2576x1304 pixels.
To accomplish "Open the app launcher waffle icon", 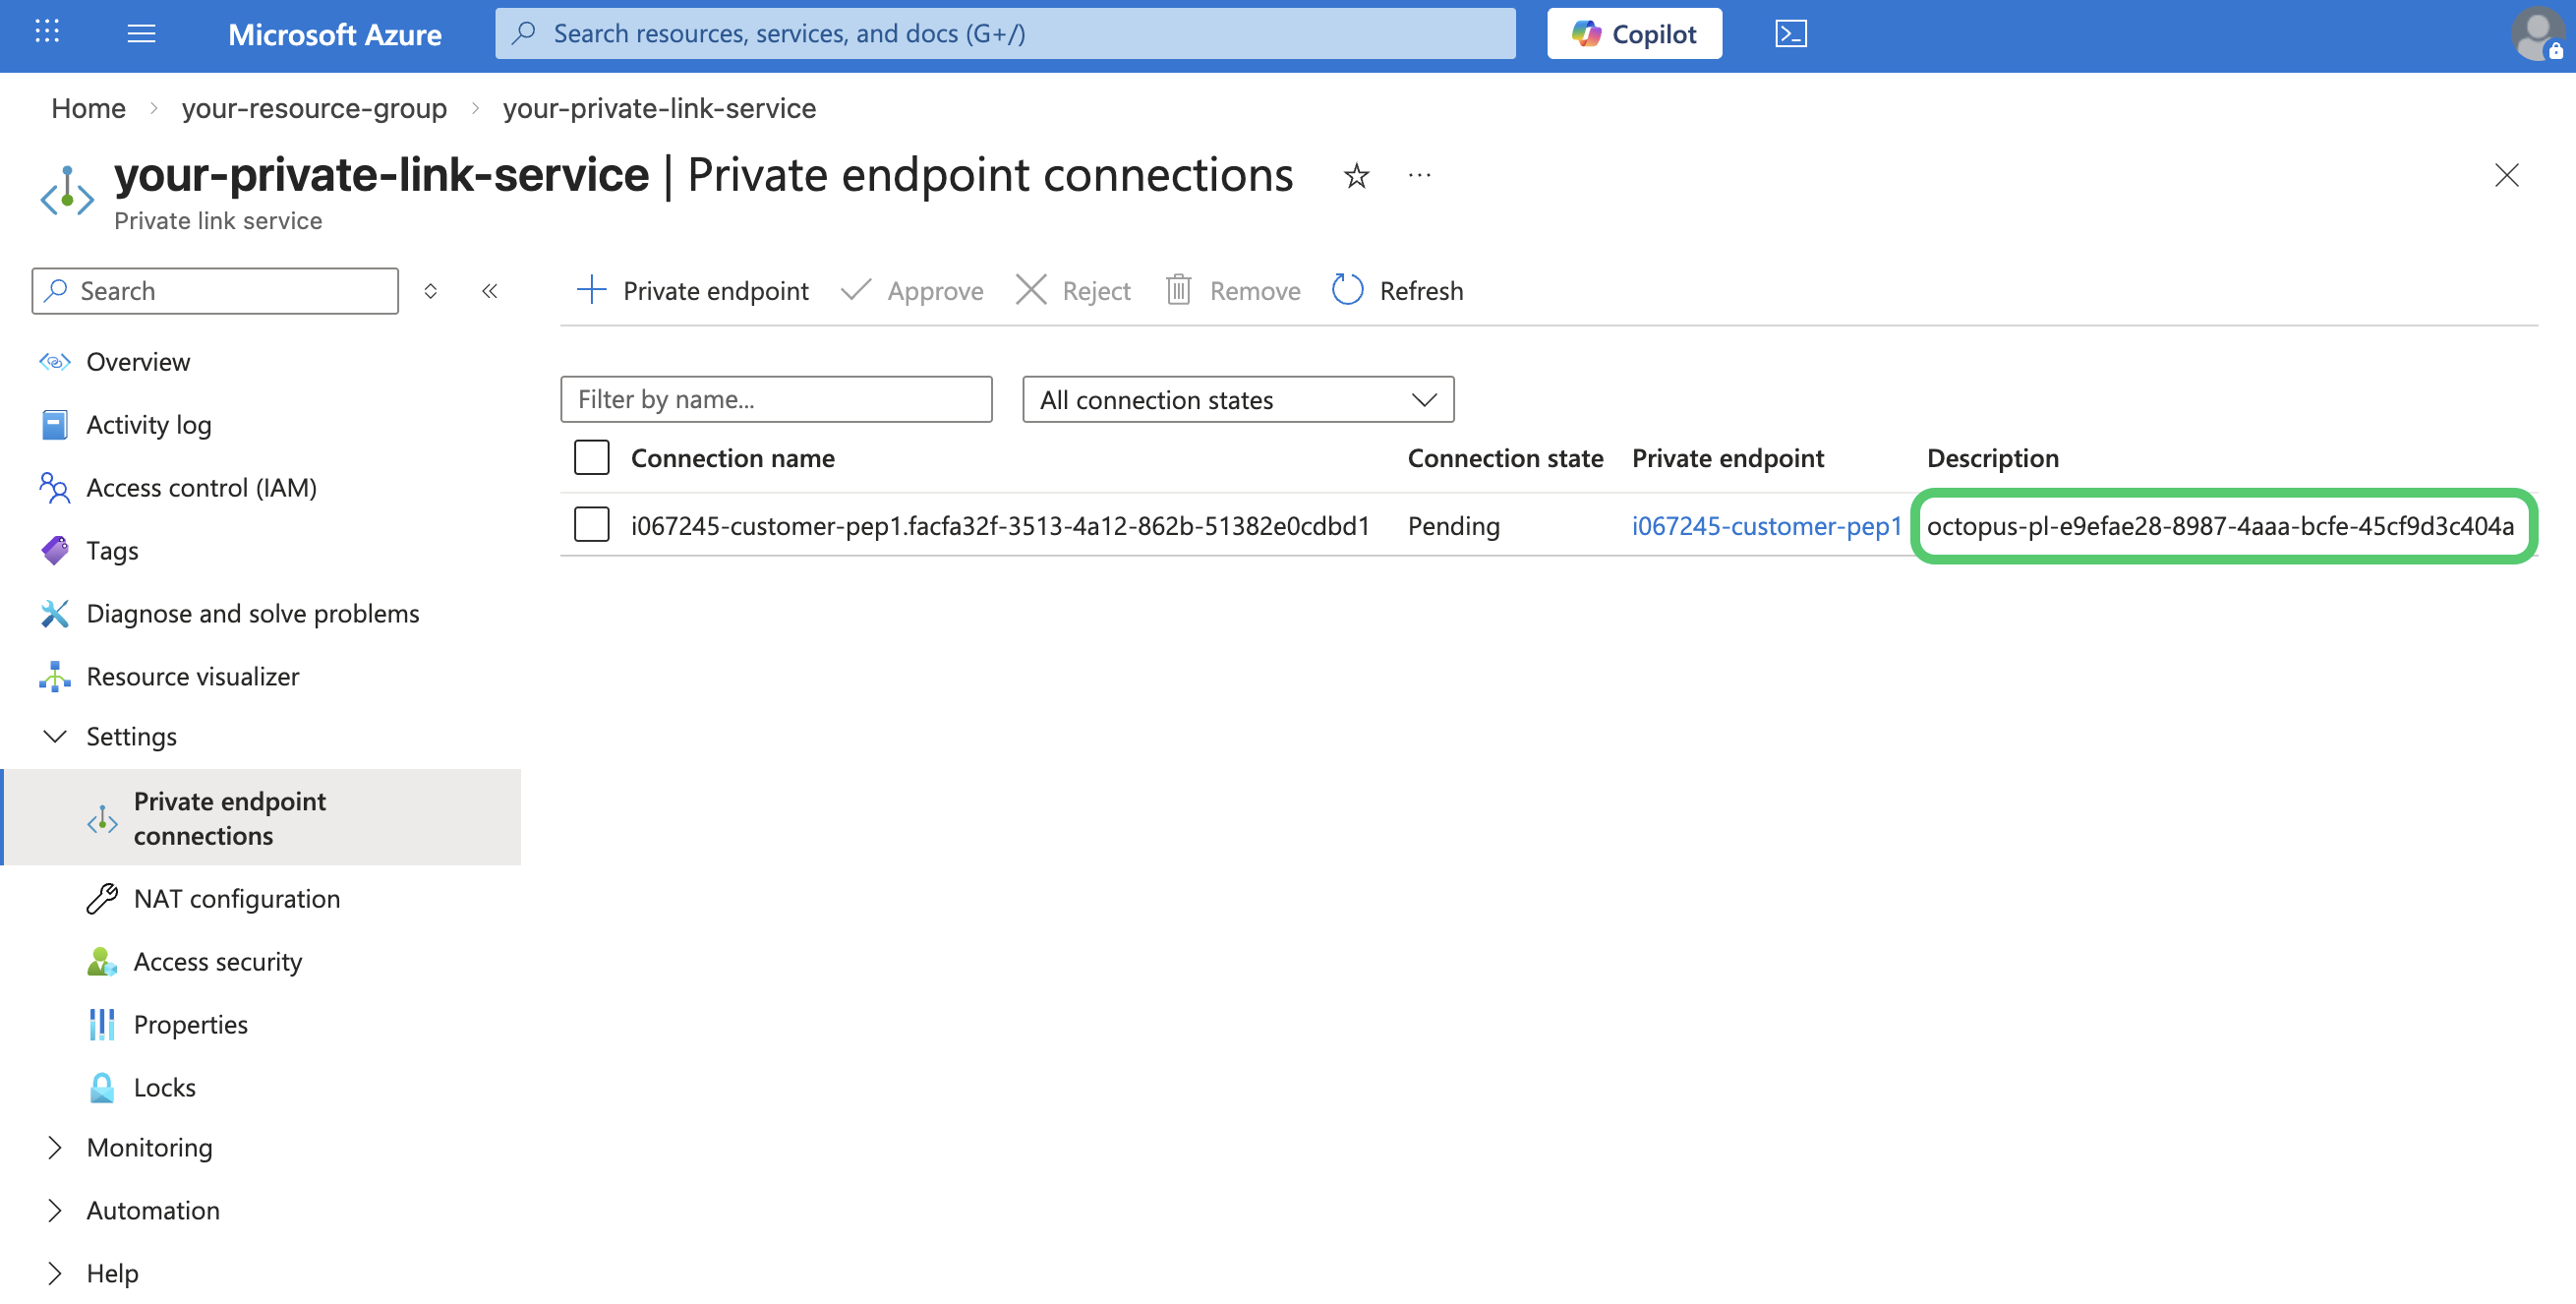I will click(x=46, y=32).
